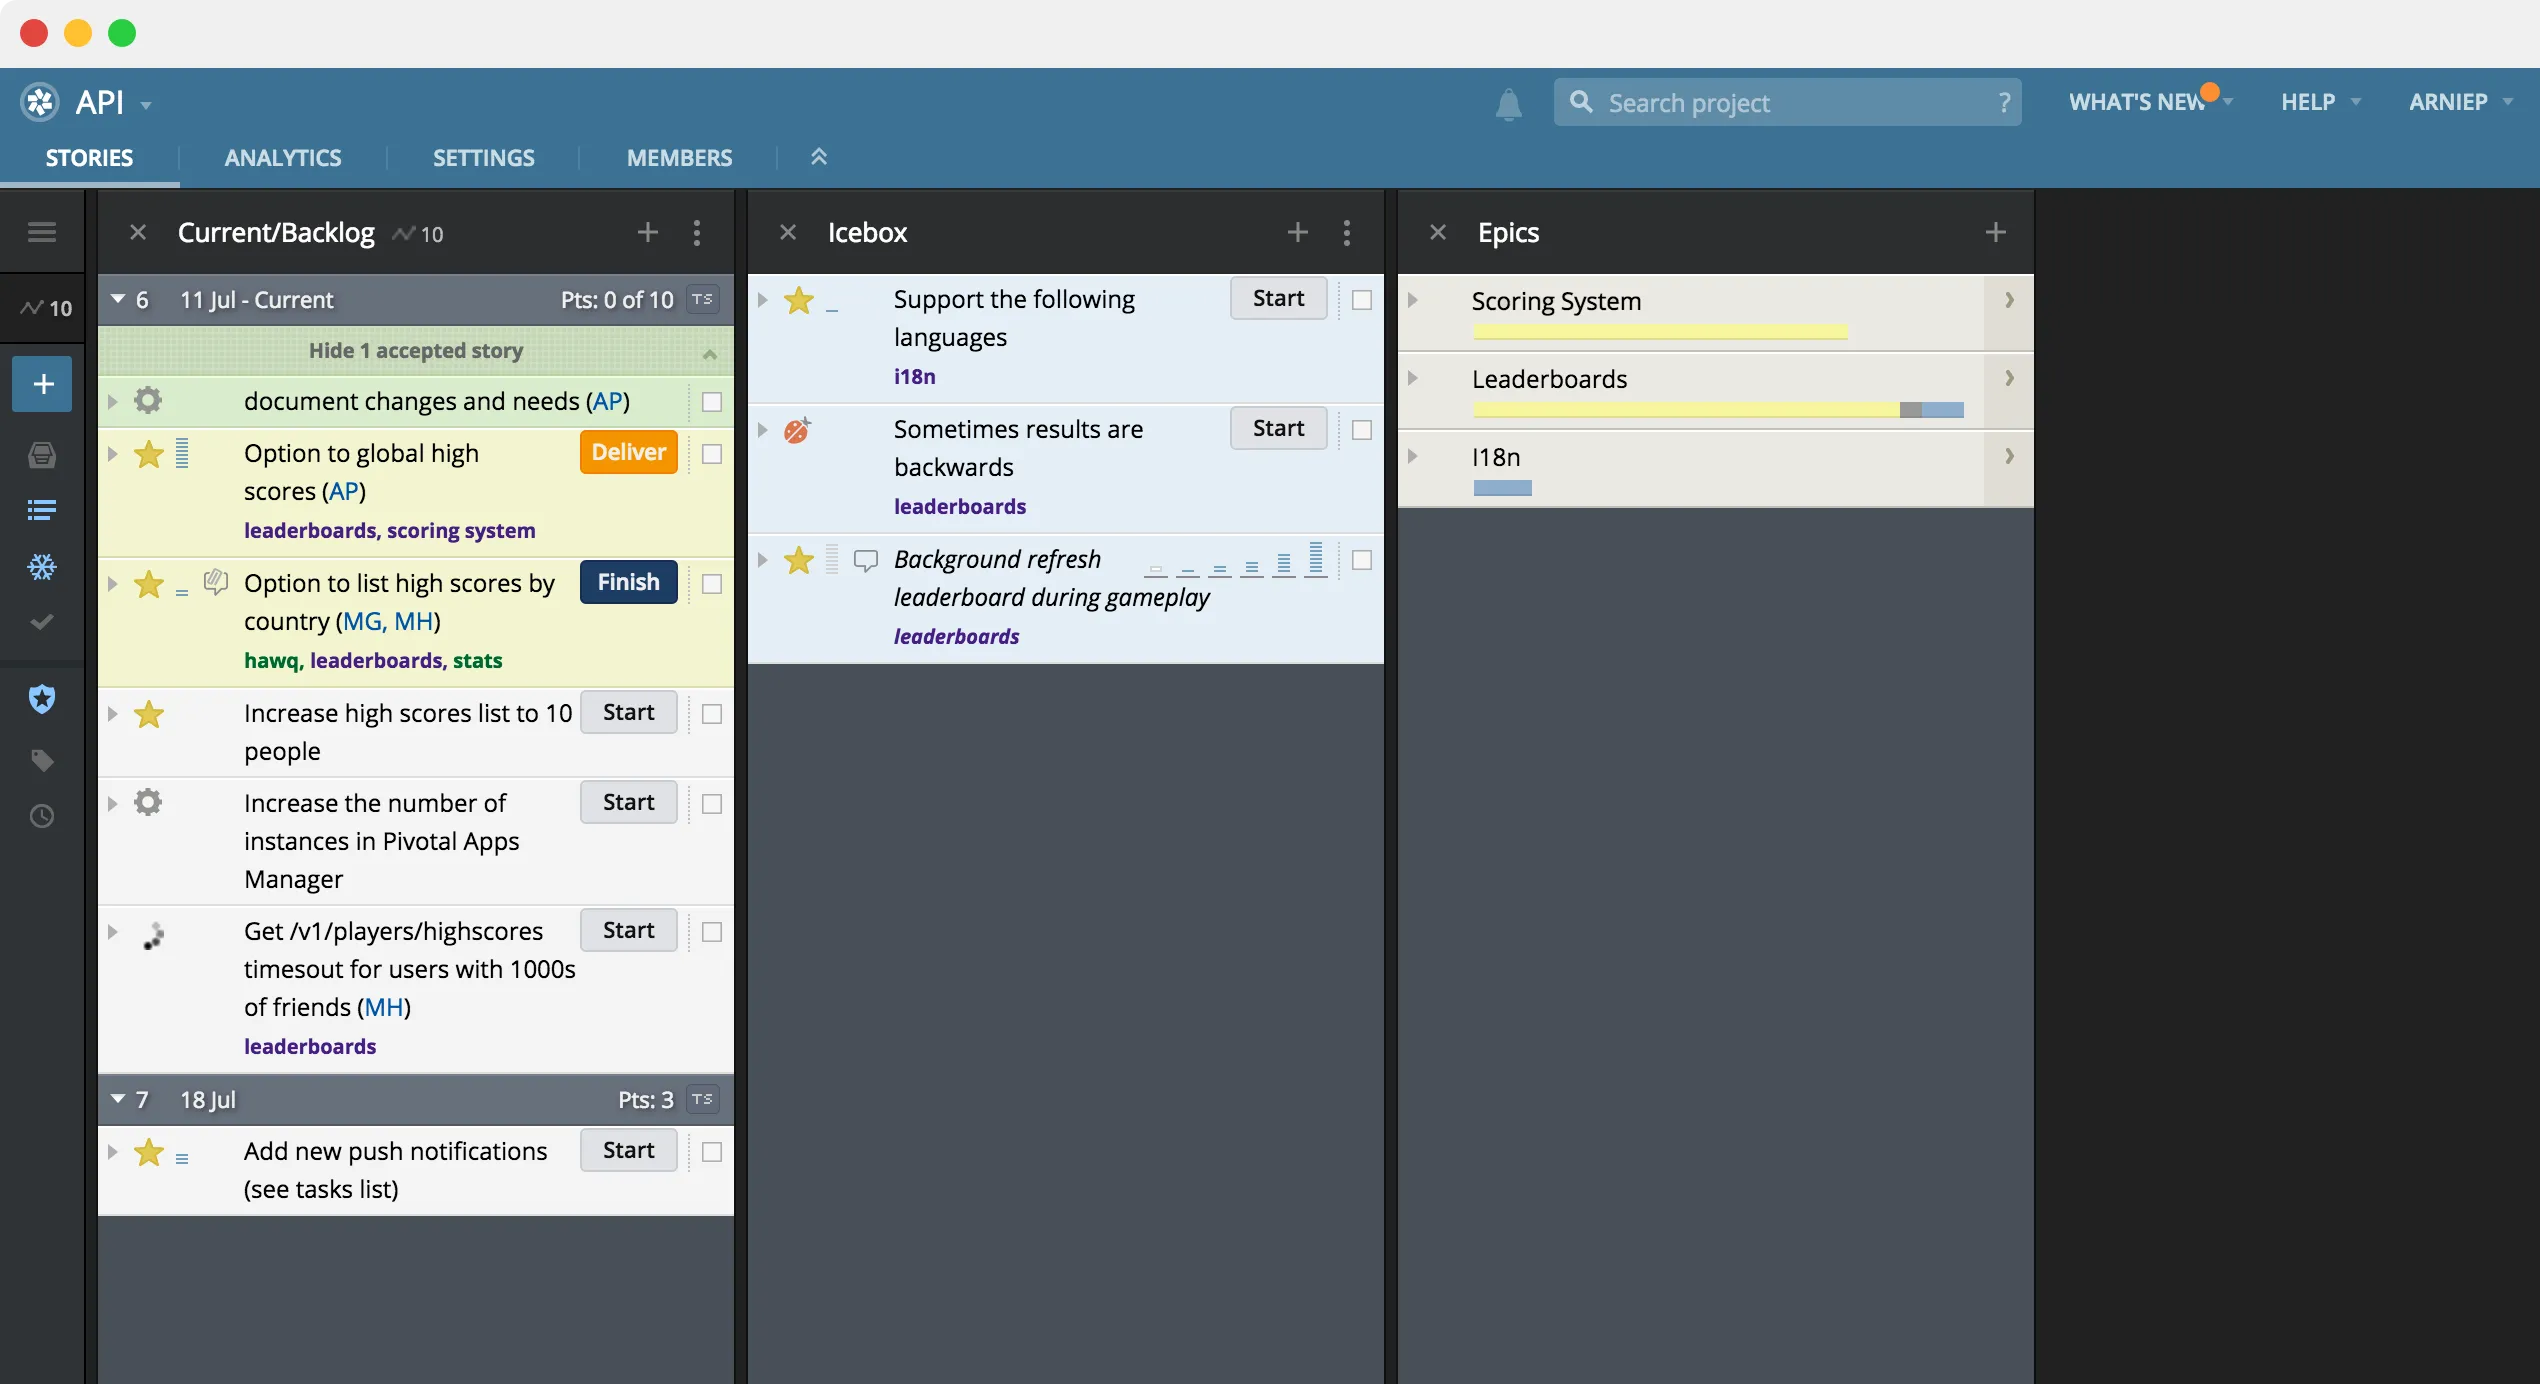2540x1384 pixels.
Task: Check the 'Option to global high scores' checkbox
Action: 711,453
